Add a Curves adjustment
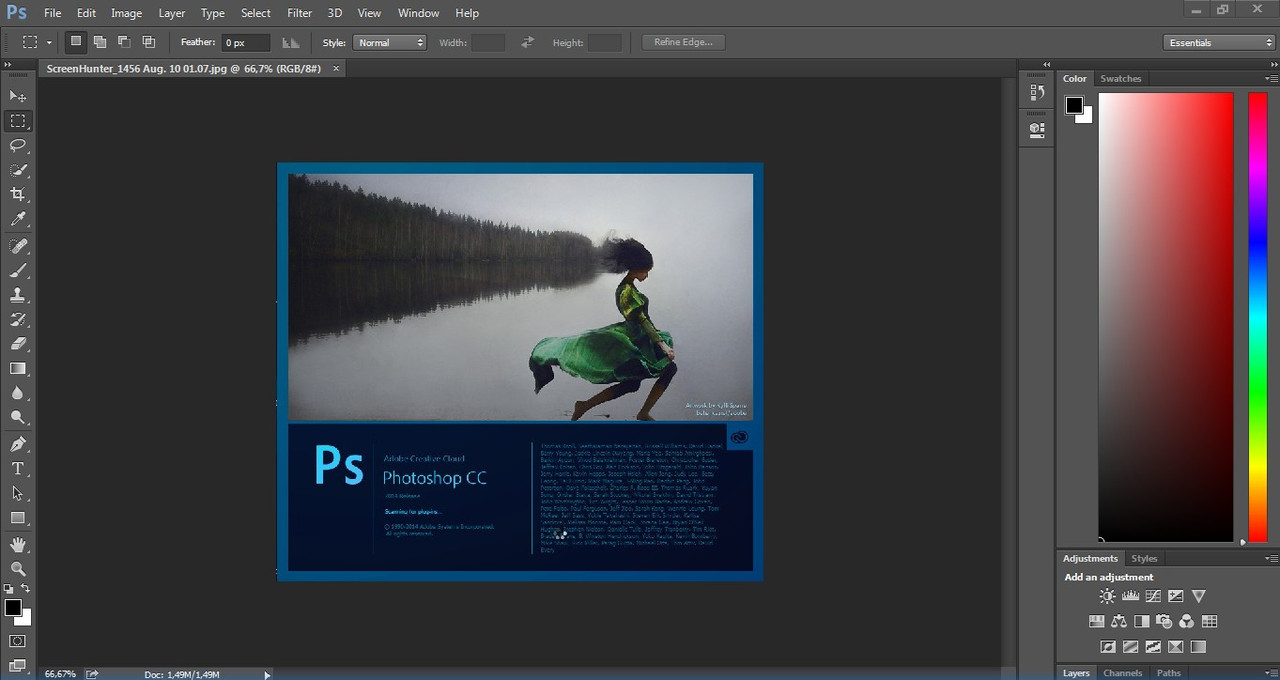Viewport: 1280px width, 680px height. 1153,596
